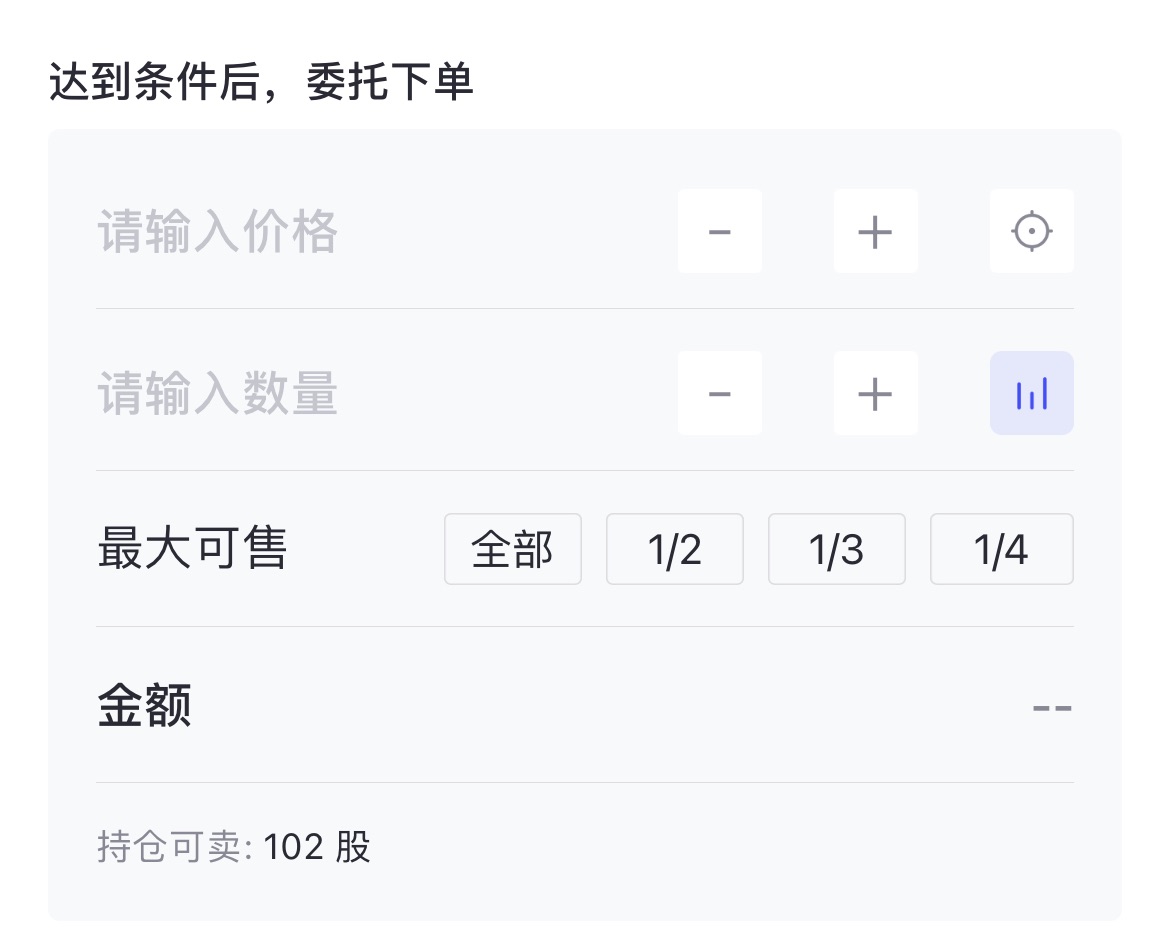Choose the 1/4 position option
1170x949 pixels.
[1001, 549]
